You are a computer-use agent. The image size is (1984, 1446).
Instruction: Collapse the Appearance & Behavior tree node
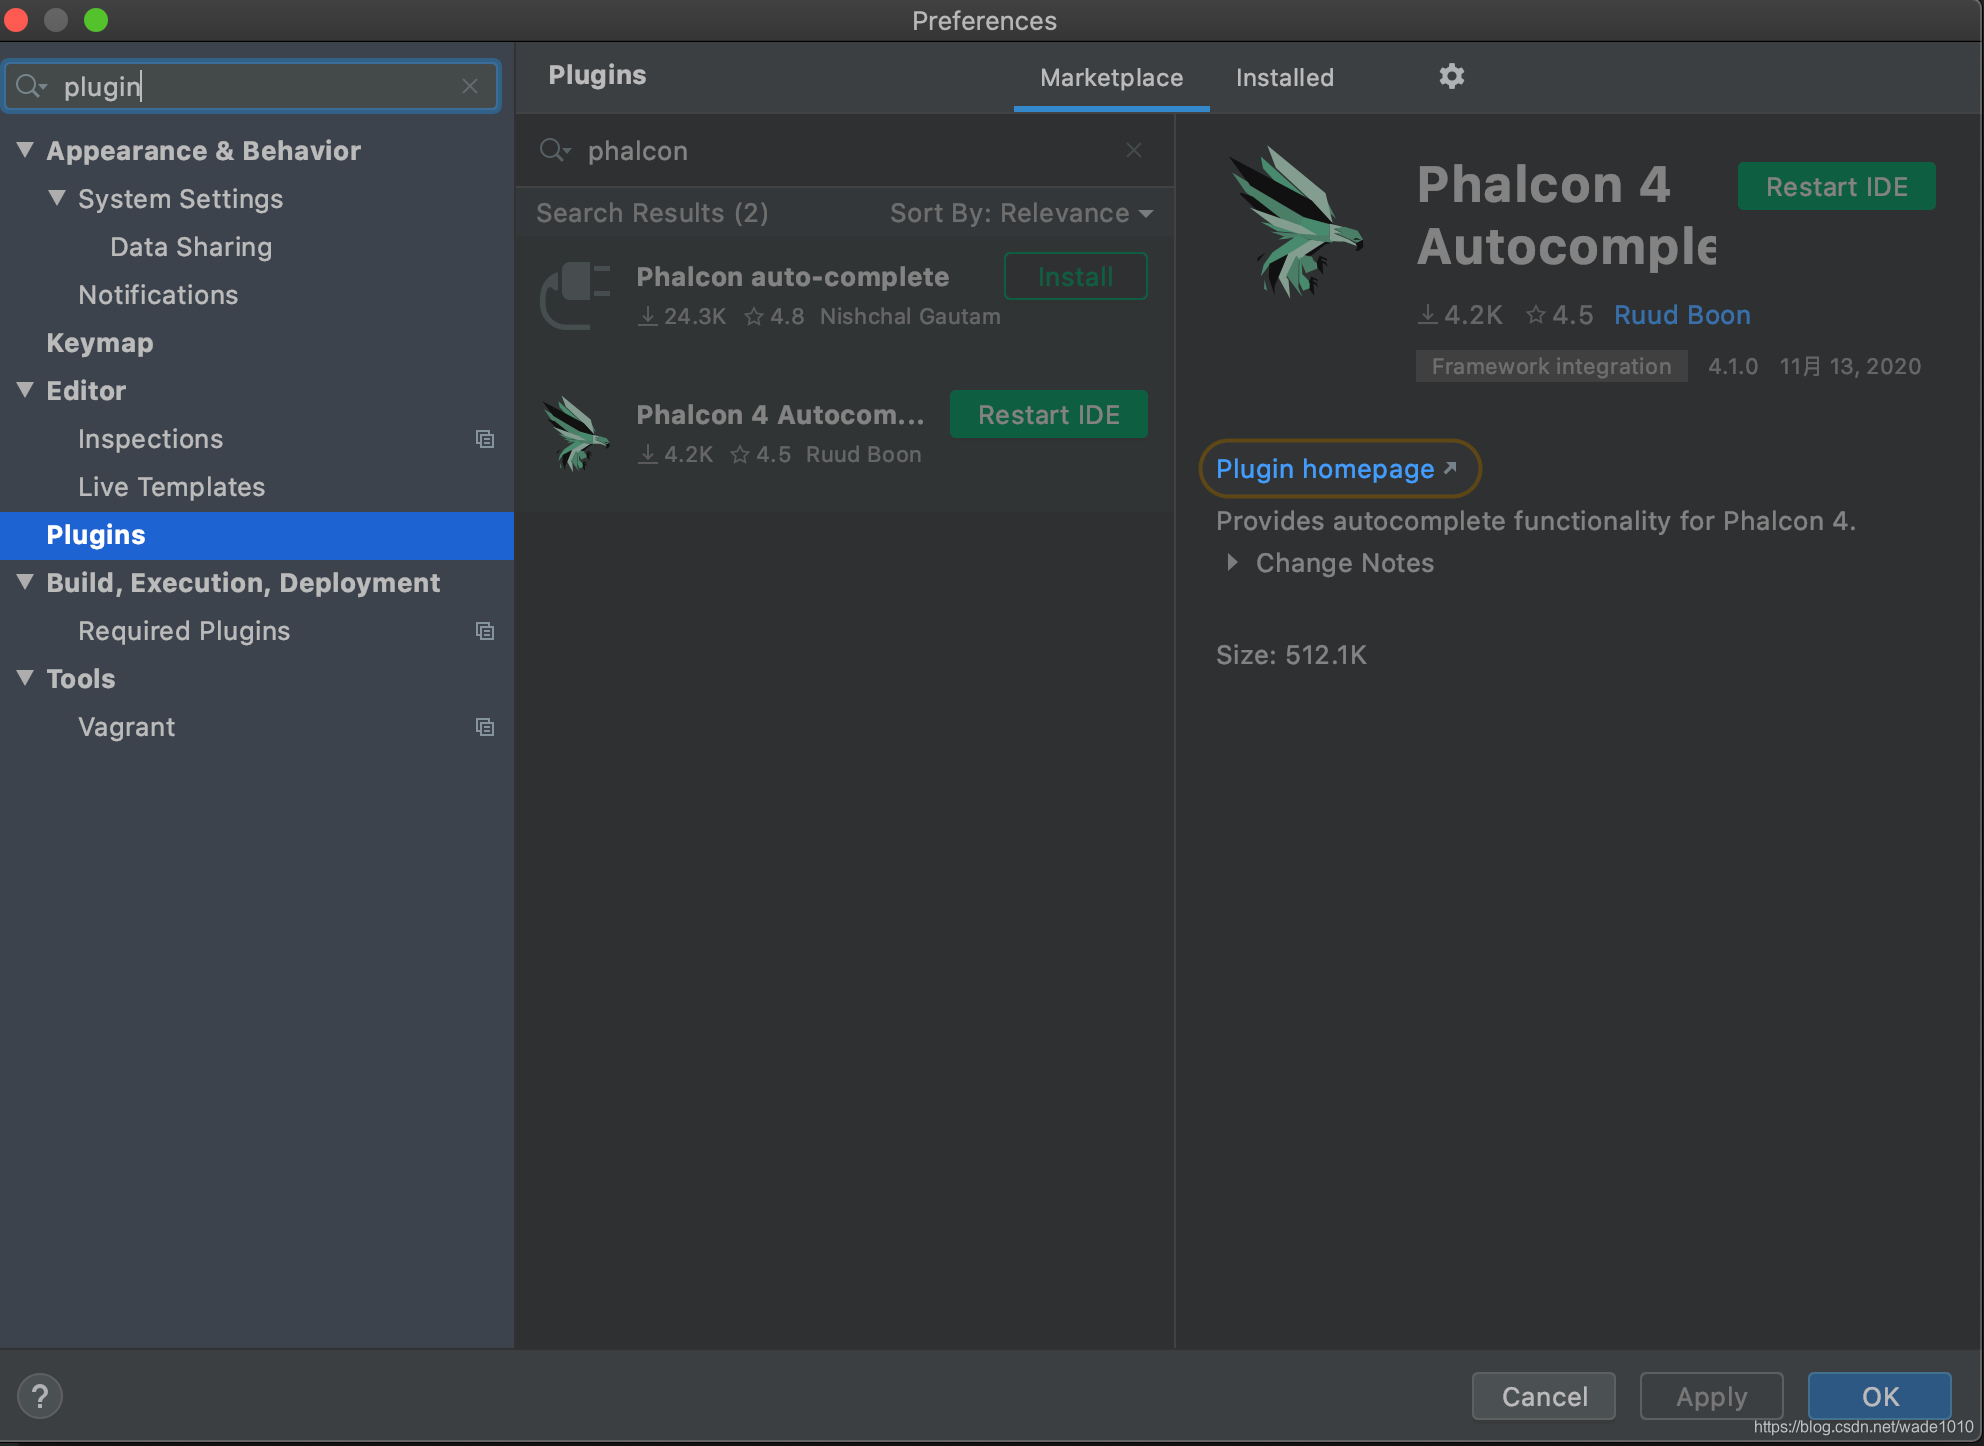point(26,150)
